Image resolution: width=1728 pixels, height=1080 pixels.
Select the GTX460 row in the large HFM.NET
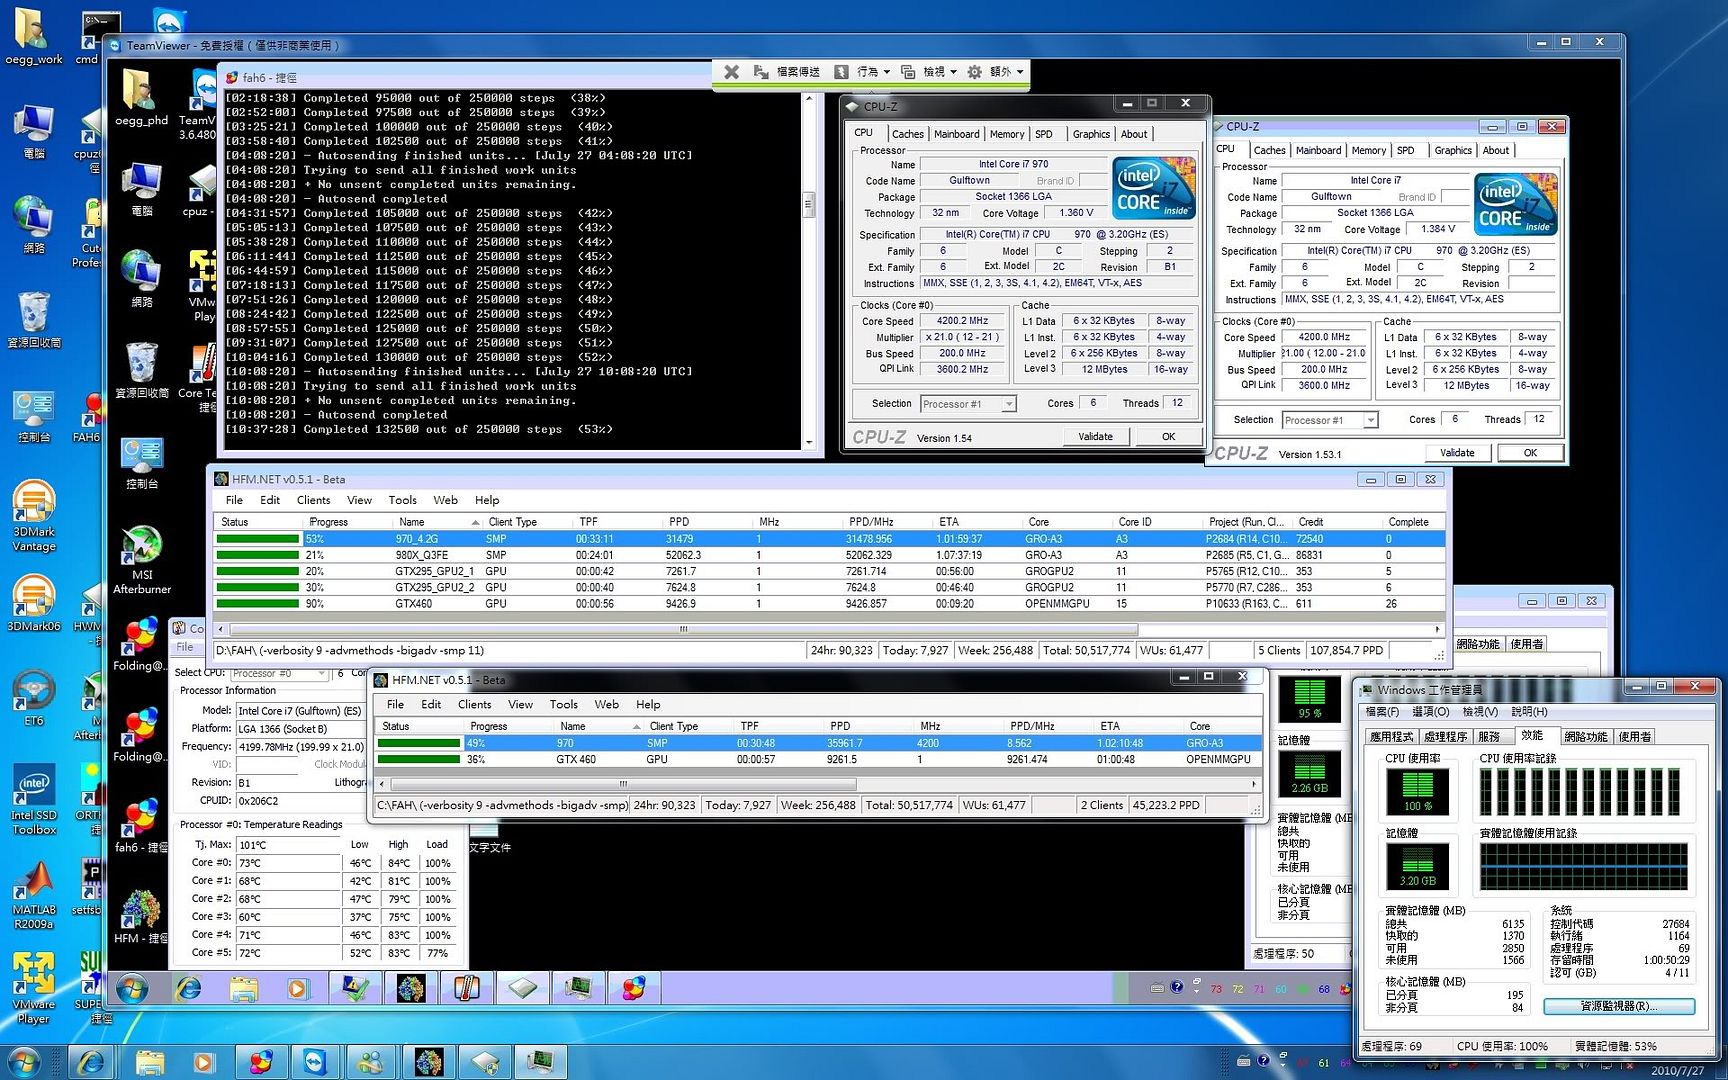point(829,603)
